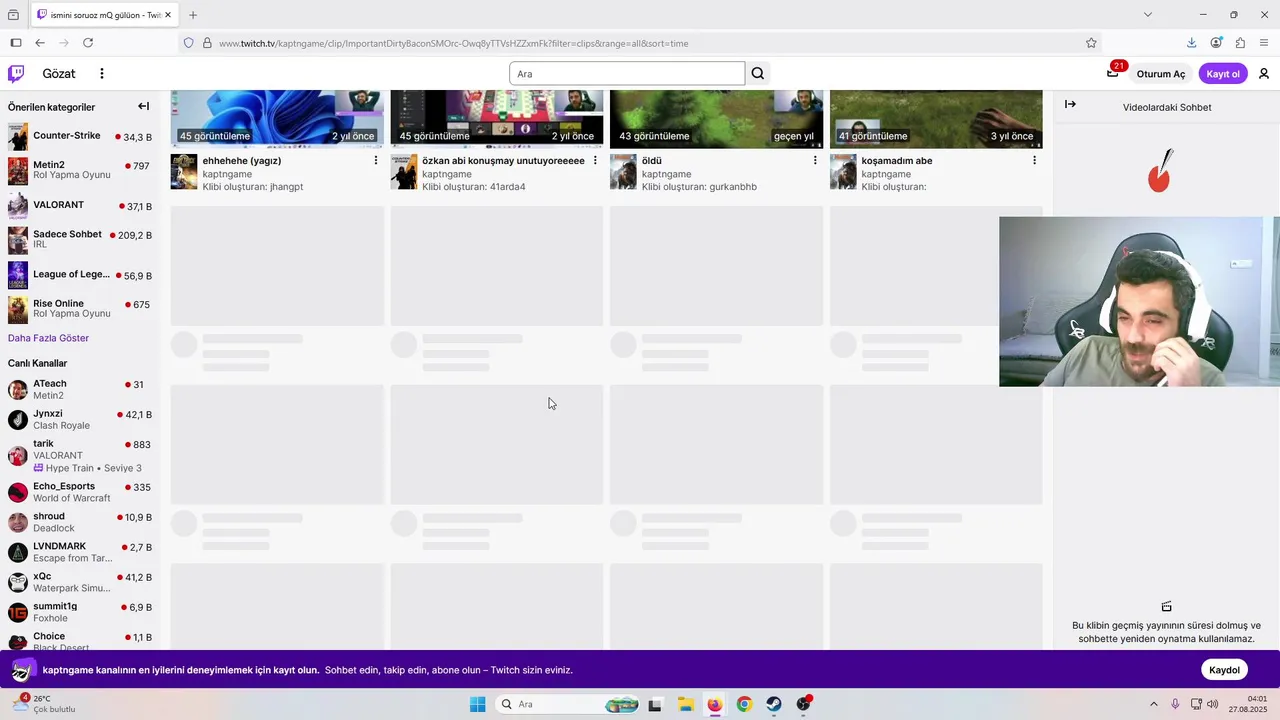This screenshot has height=720, width=1280.
Task: Open the three-dot menu next to Gözat
Action: click(101, 73)
